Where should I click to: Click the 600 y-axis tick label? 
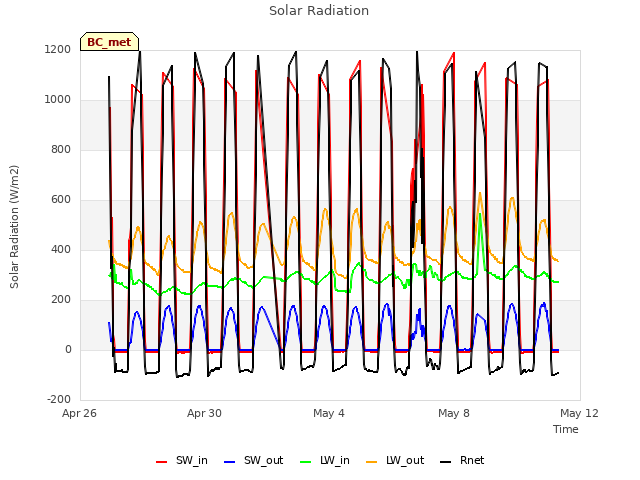(61, 200)
